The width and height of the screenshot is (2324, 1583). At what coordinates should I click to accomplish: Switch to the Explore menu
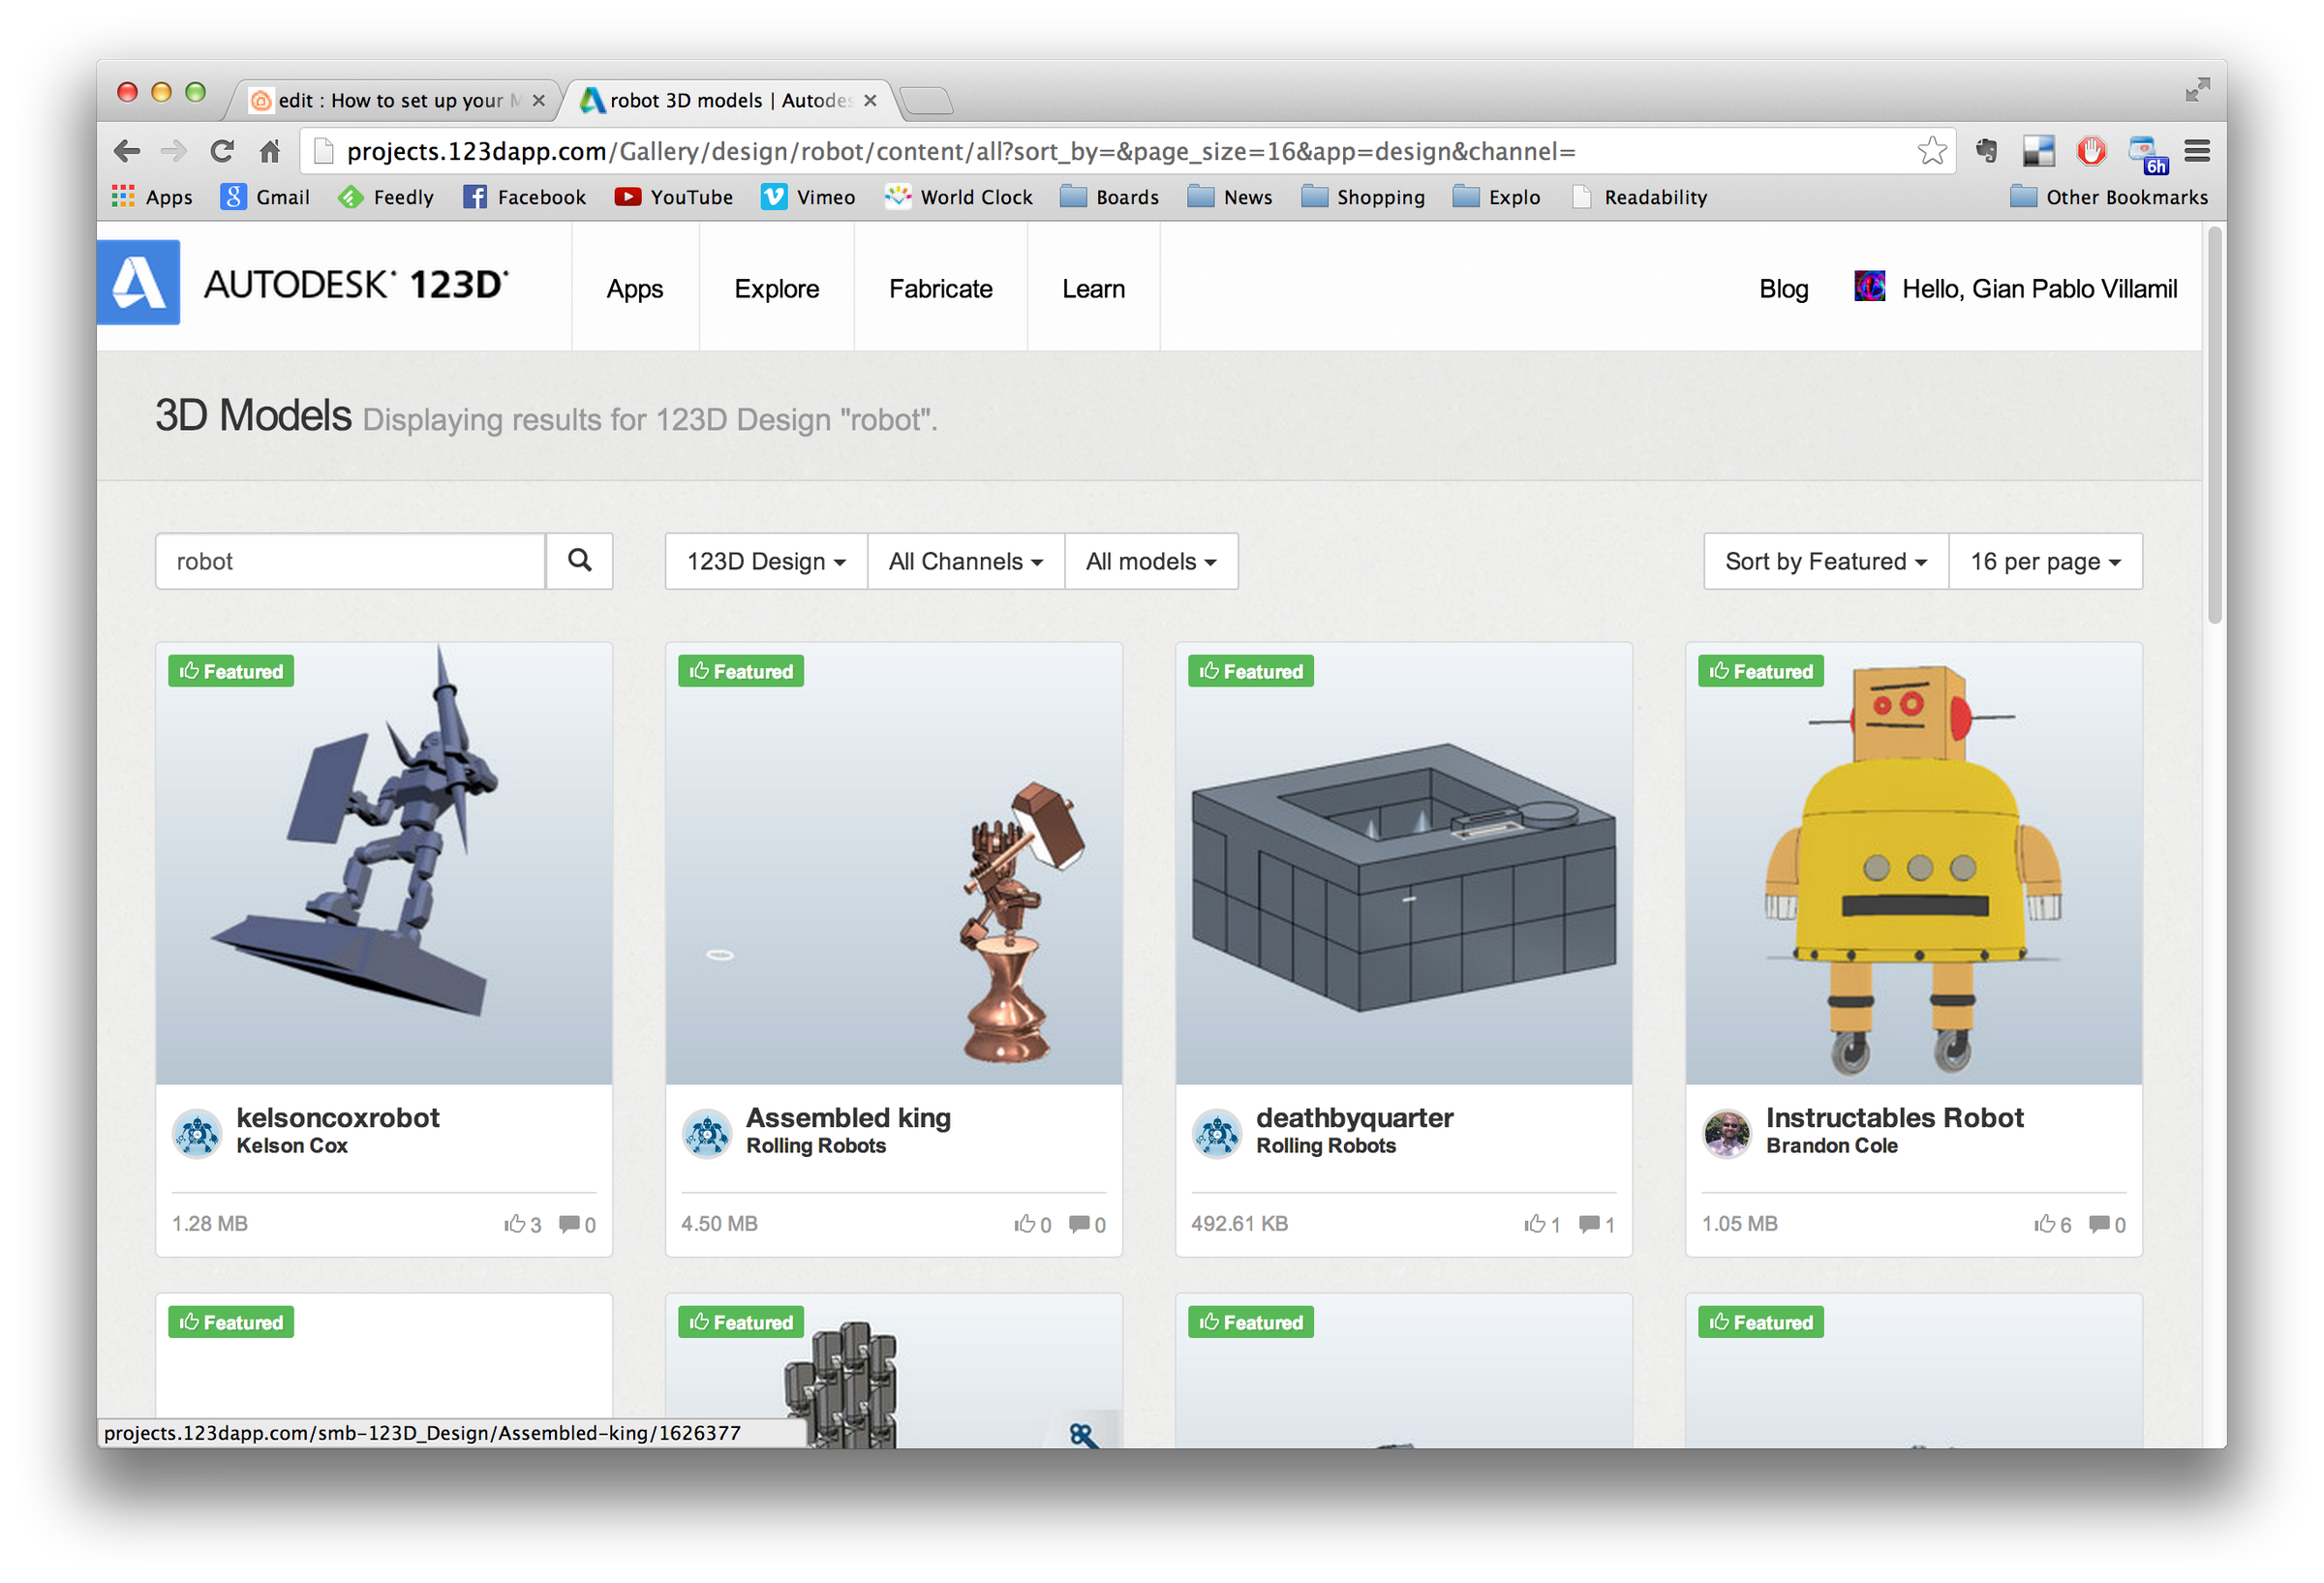point(776,288)
